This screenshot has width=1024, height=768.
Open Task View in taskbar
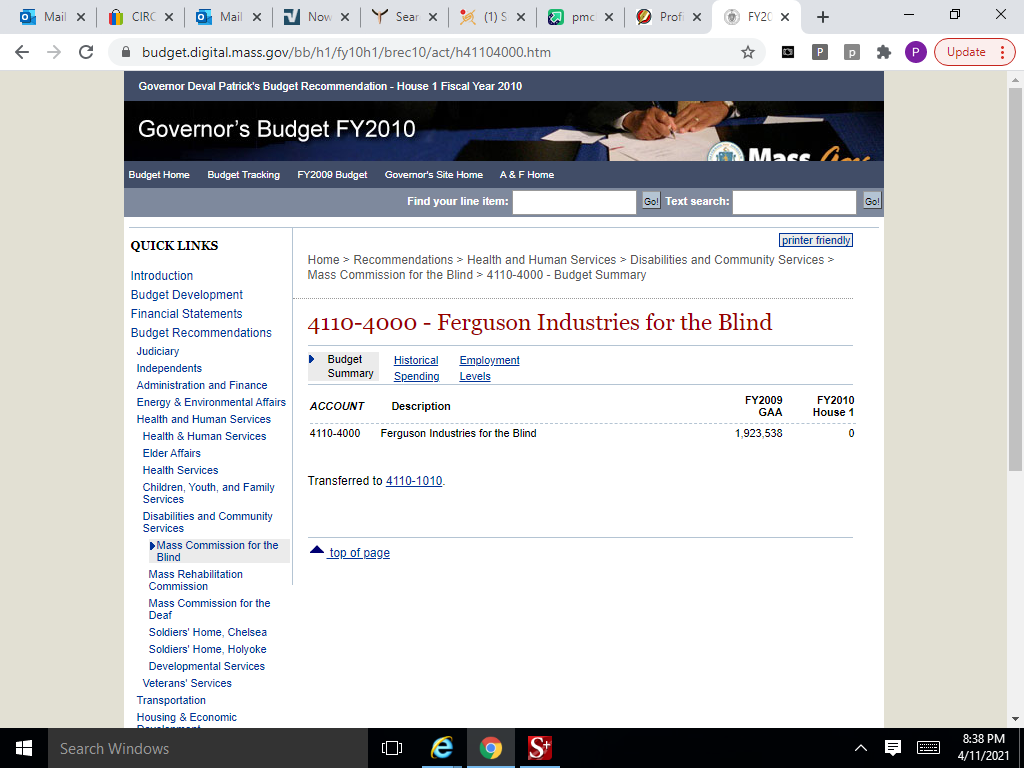click(x=392, y=748)
